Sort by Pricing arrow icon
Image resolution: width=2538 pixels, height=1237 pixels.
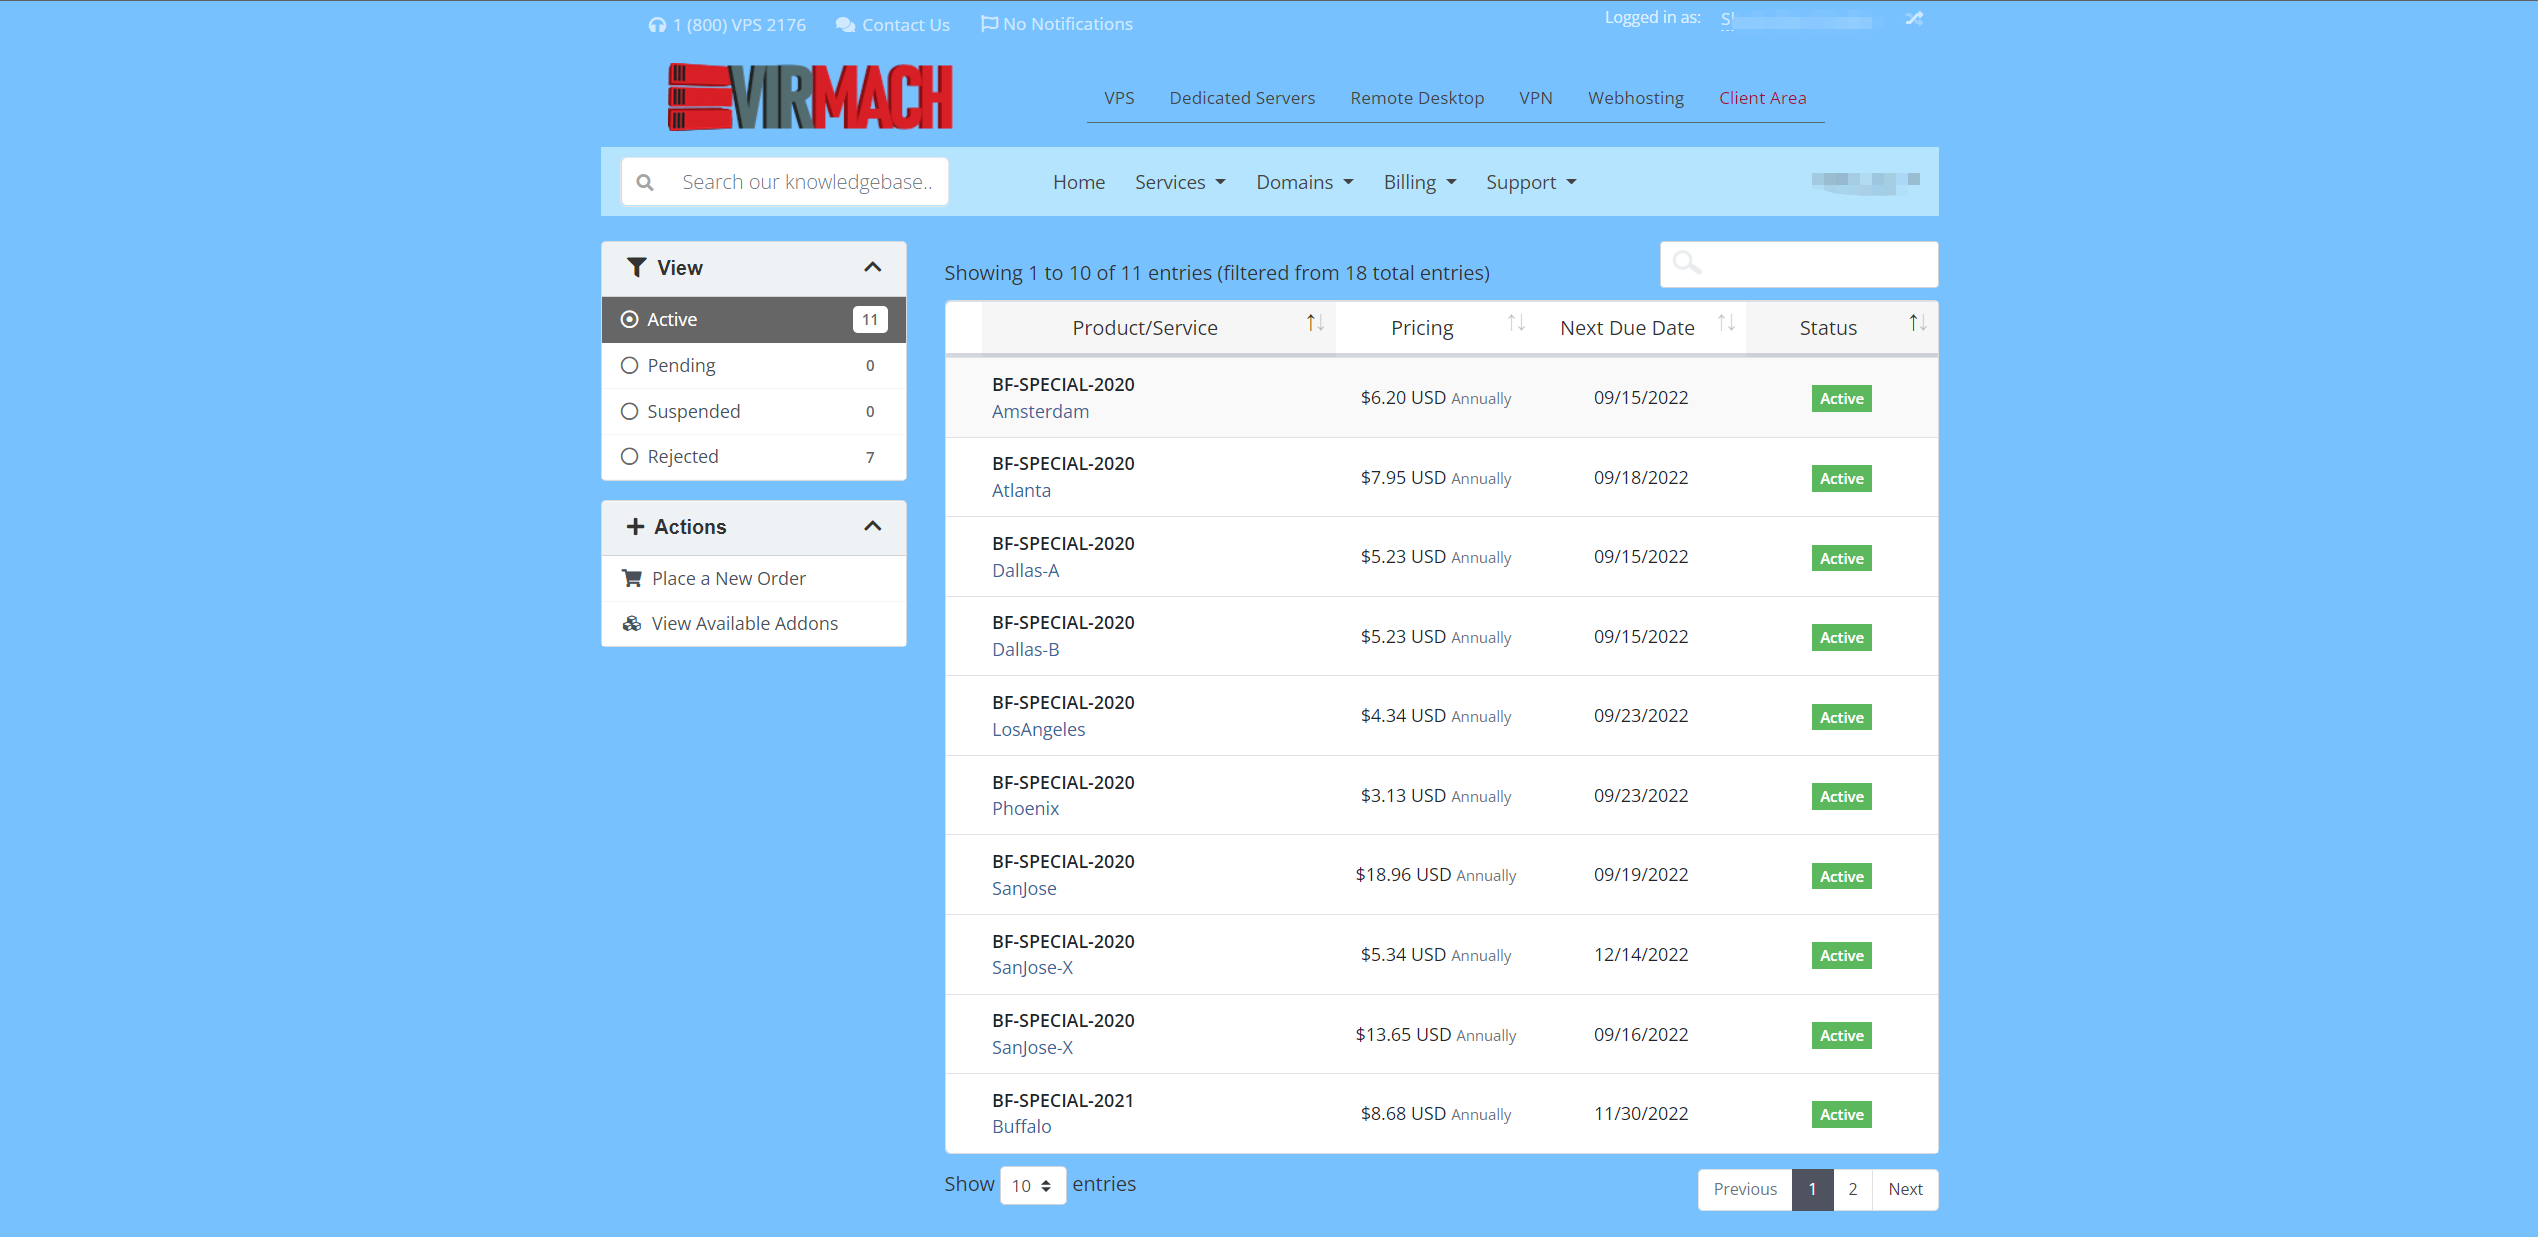click(1516, 323)
